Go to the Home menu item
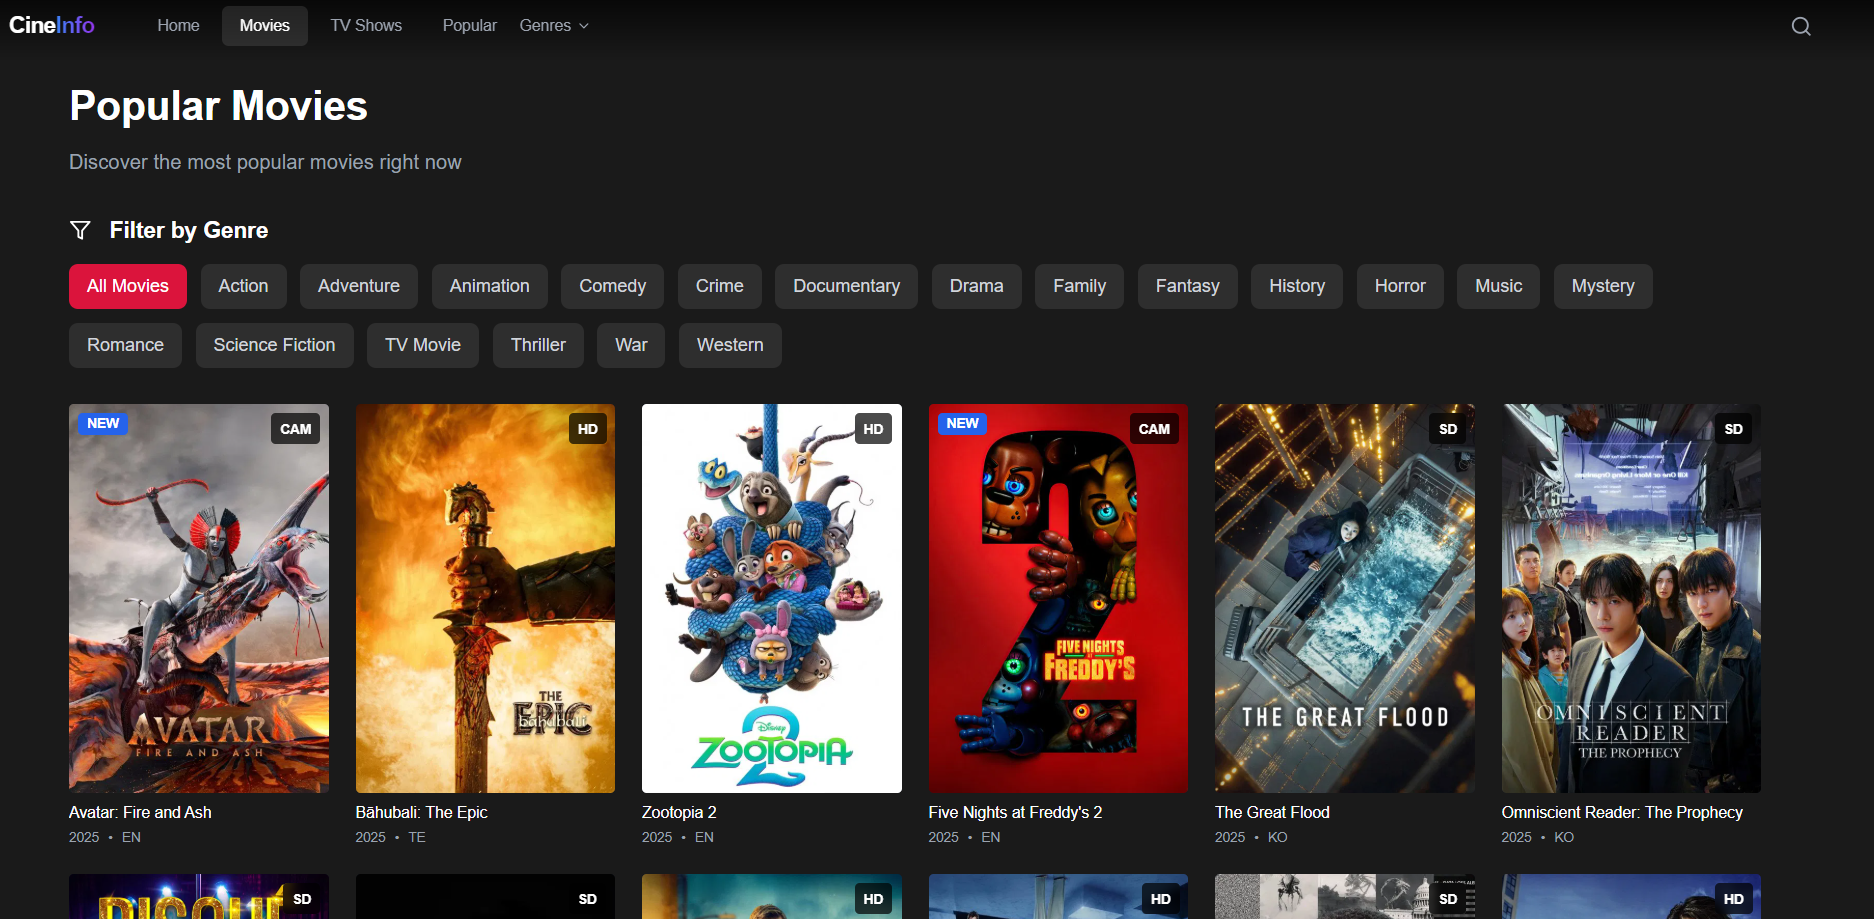Screen dimensions: 1874x919 (x=177, y=25)
